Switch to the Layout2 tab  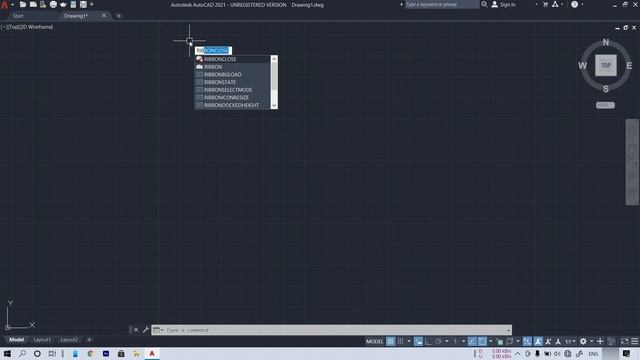point(69,340)
